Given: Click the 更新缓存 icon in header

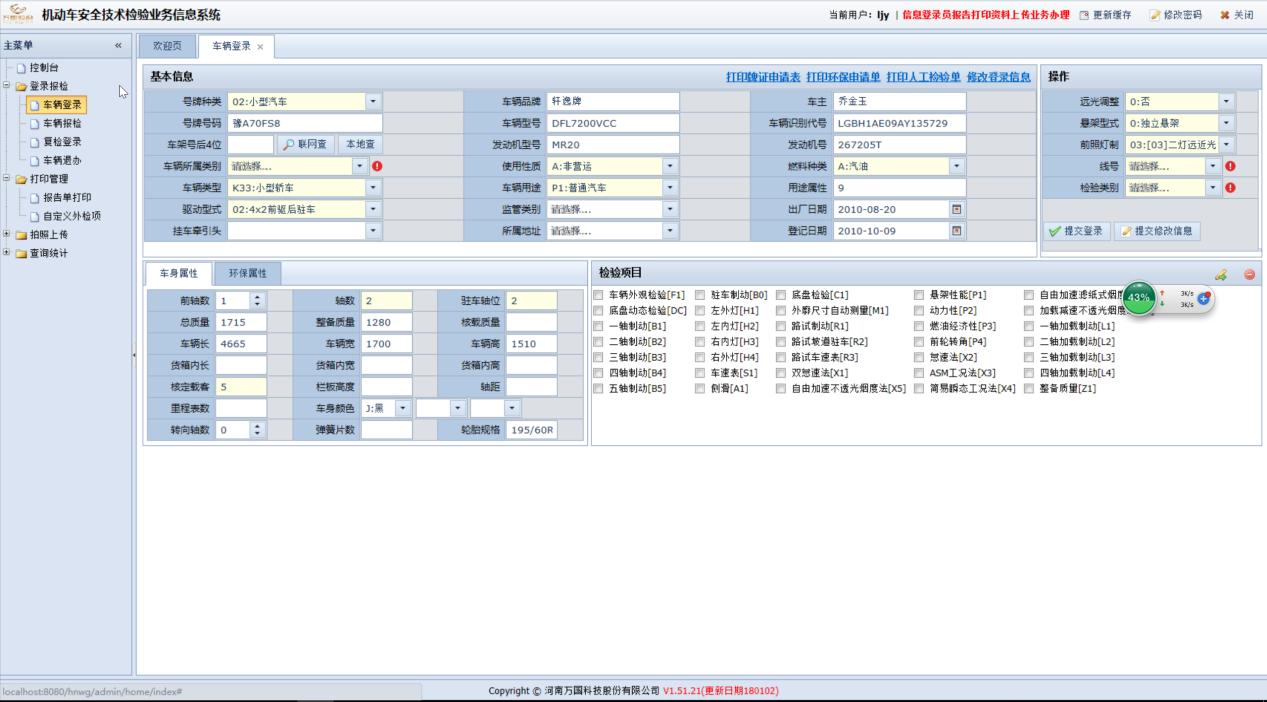Looking at the screenshot, I should 1084,15.
